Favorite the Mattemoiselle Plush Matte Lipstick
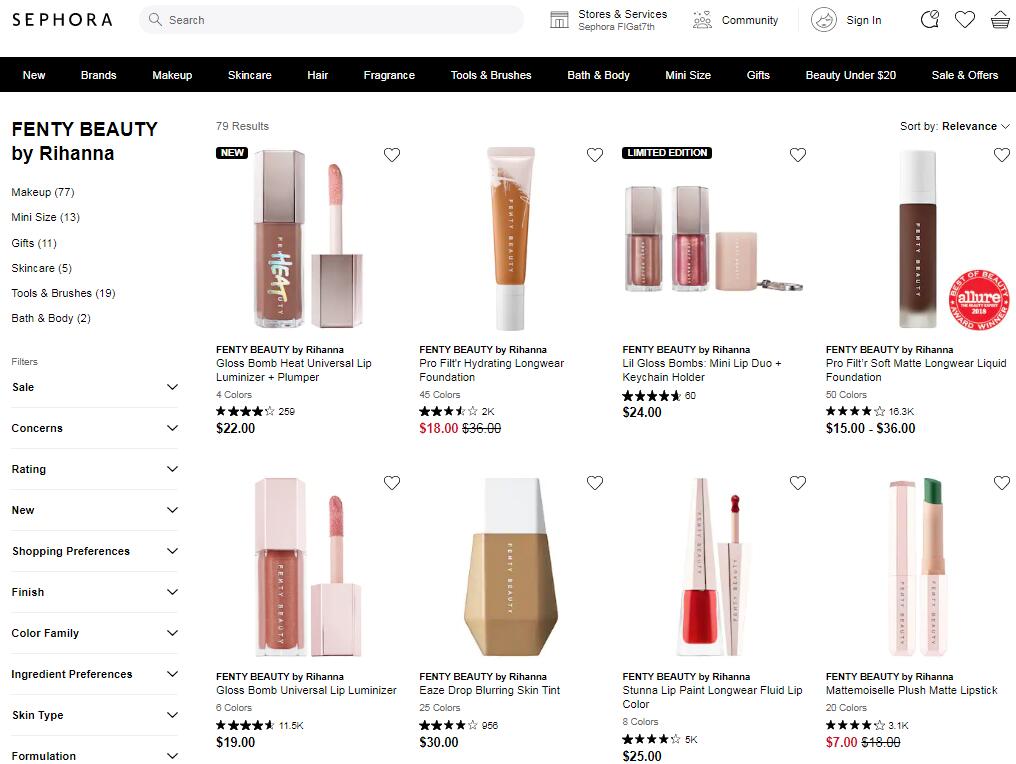The width and height of the screenshot is (1016, 764). (1002, 483)
